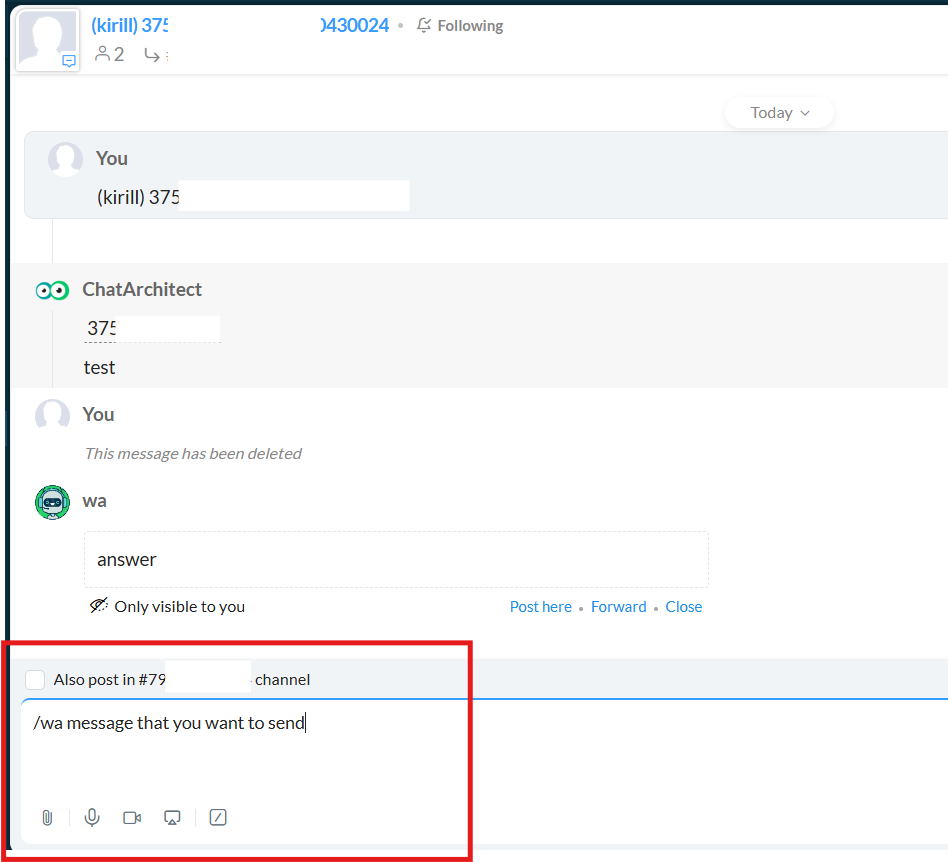Open the Today date dropdown

coord(779,113)
